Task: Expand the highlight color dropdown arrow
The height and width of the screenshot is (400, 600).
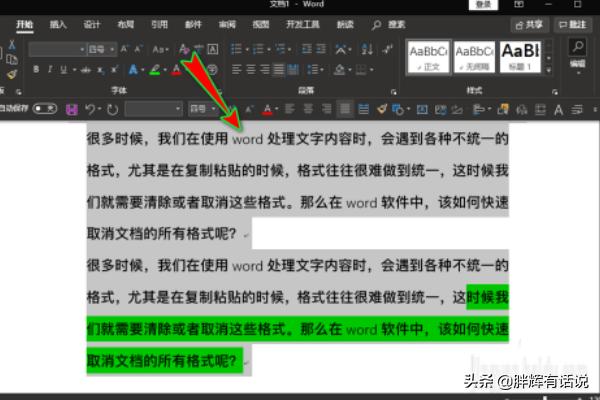Action: 165,70
